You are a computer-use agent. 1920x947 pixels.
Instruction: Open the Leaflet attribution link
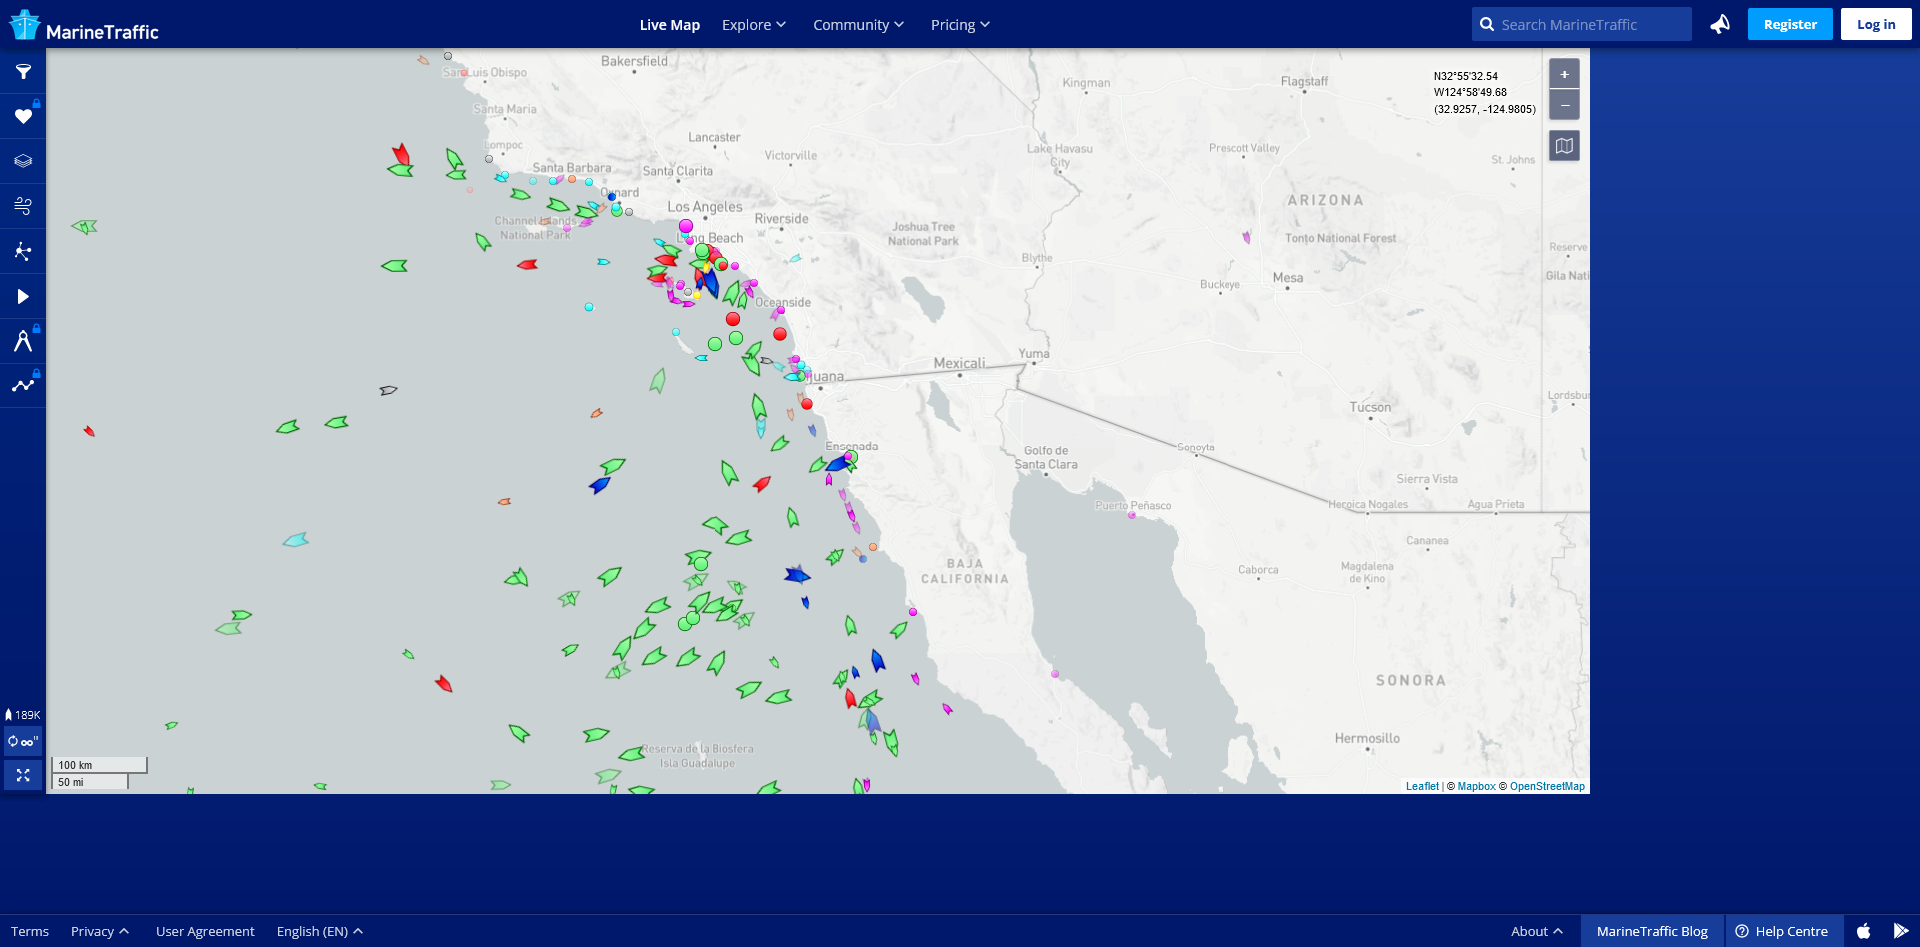(1422, 786)
